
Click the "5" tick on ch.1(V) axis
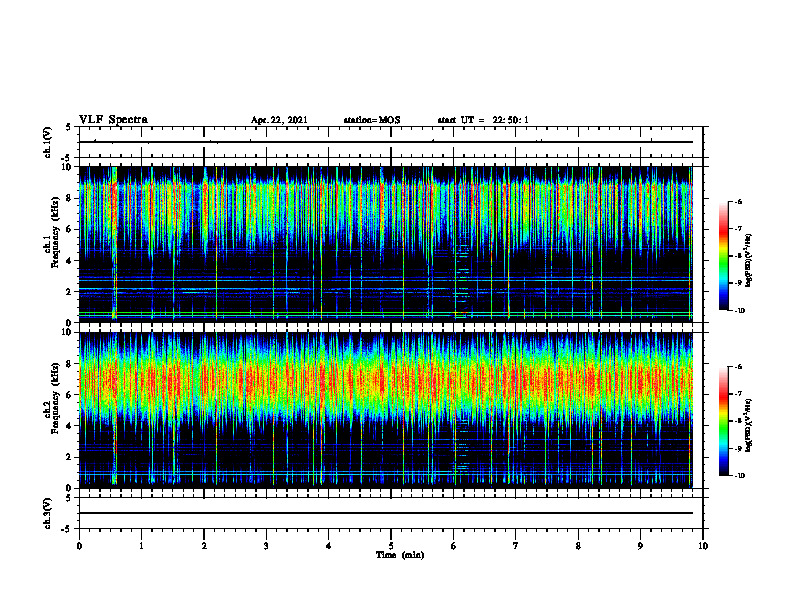[x=69, y=127]
